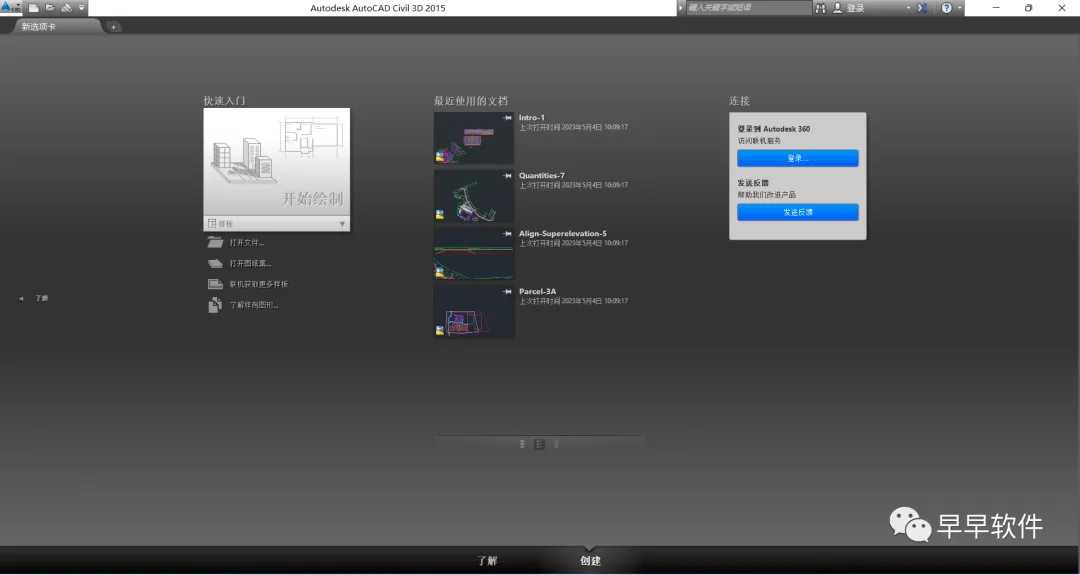Expand the quick access toolbar customize arrow

[x=82, y=8]
